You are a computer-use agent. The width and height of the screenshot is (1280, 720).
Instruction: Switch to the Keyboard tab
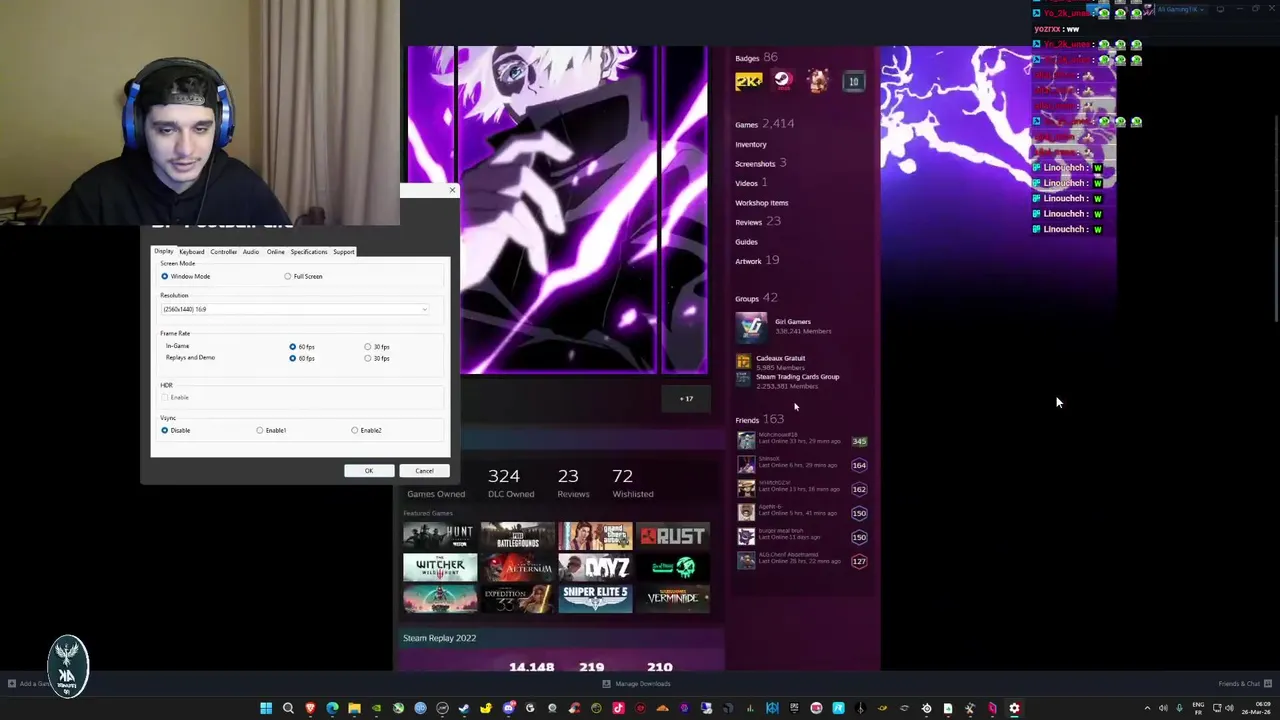point(192,252)
